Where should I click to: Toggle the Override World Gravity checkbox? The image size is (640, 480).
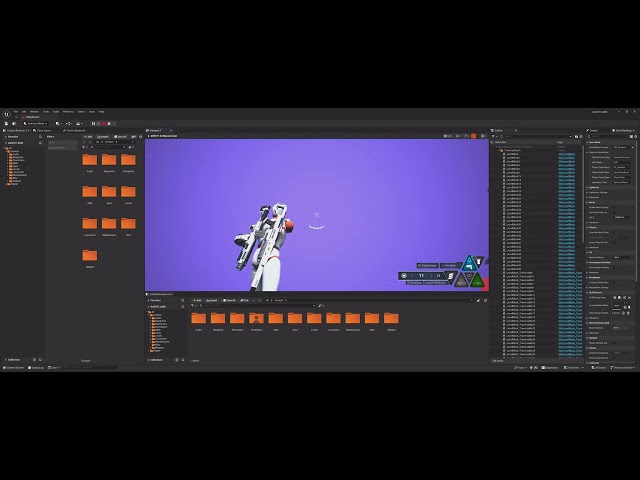(x=613, y=233)
